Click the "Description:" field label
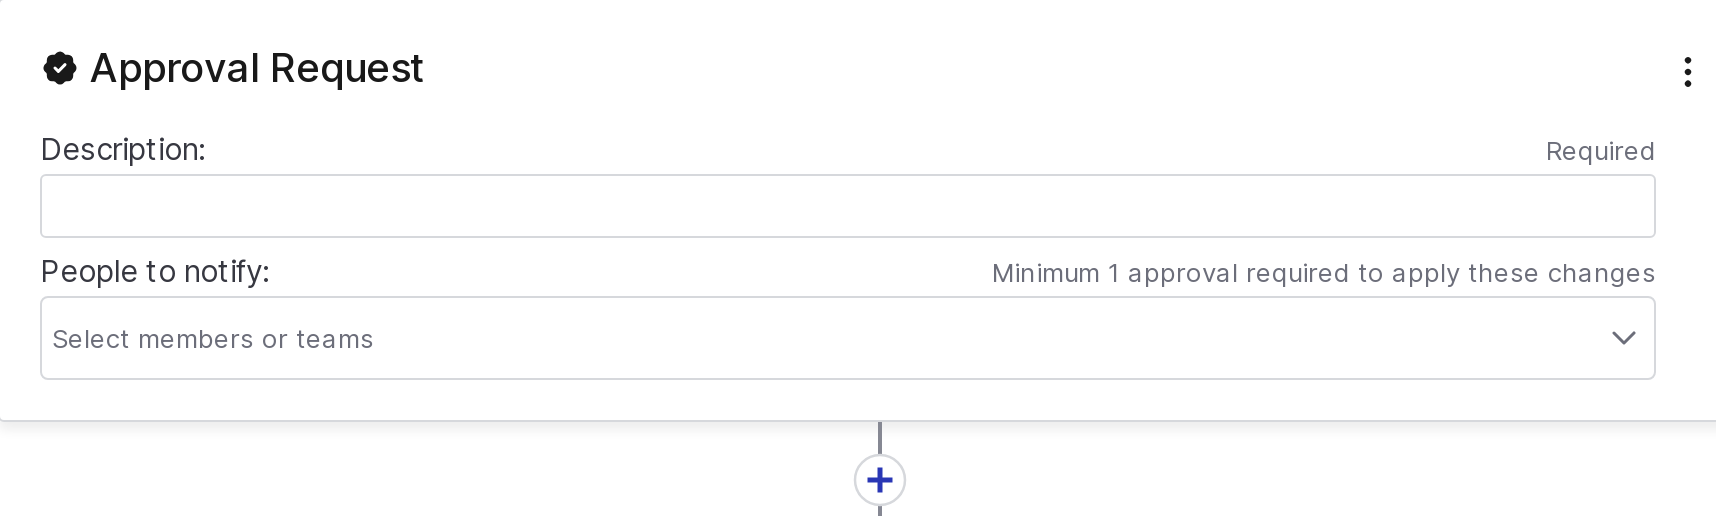1716x516 pixels. coord(123,150)
